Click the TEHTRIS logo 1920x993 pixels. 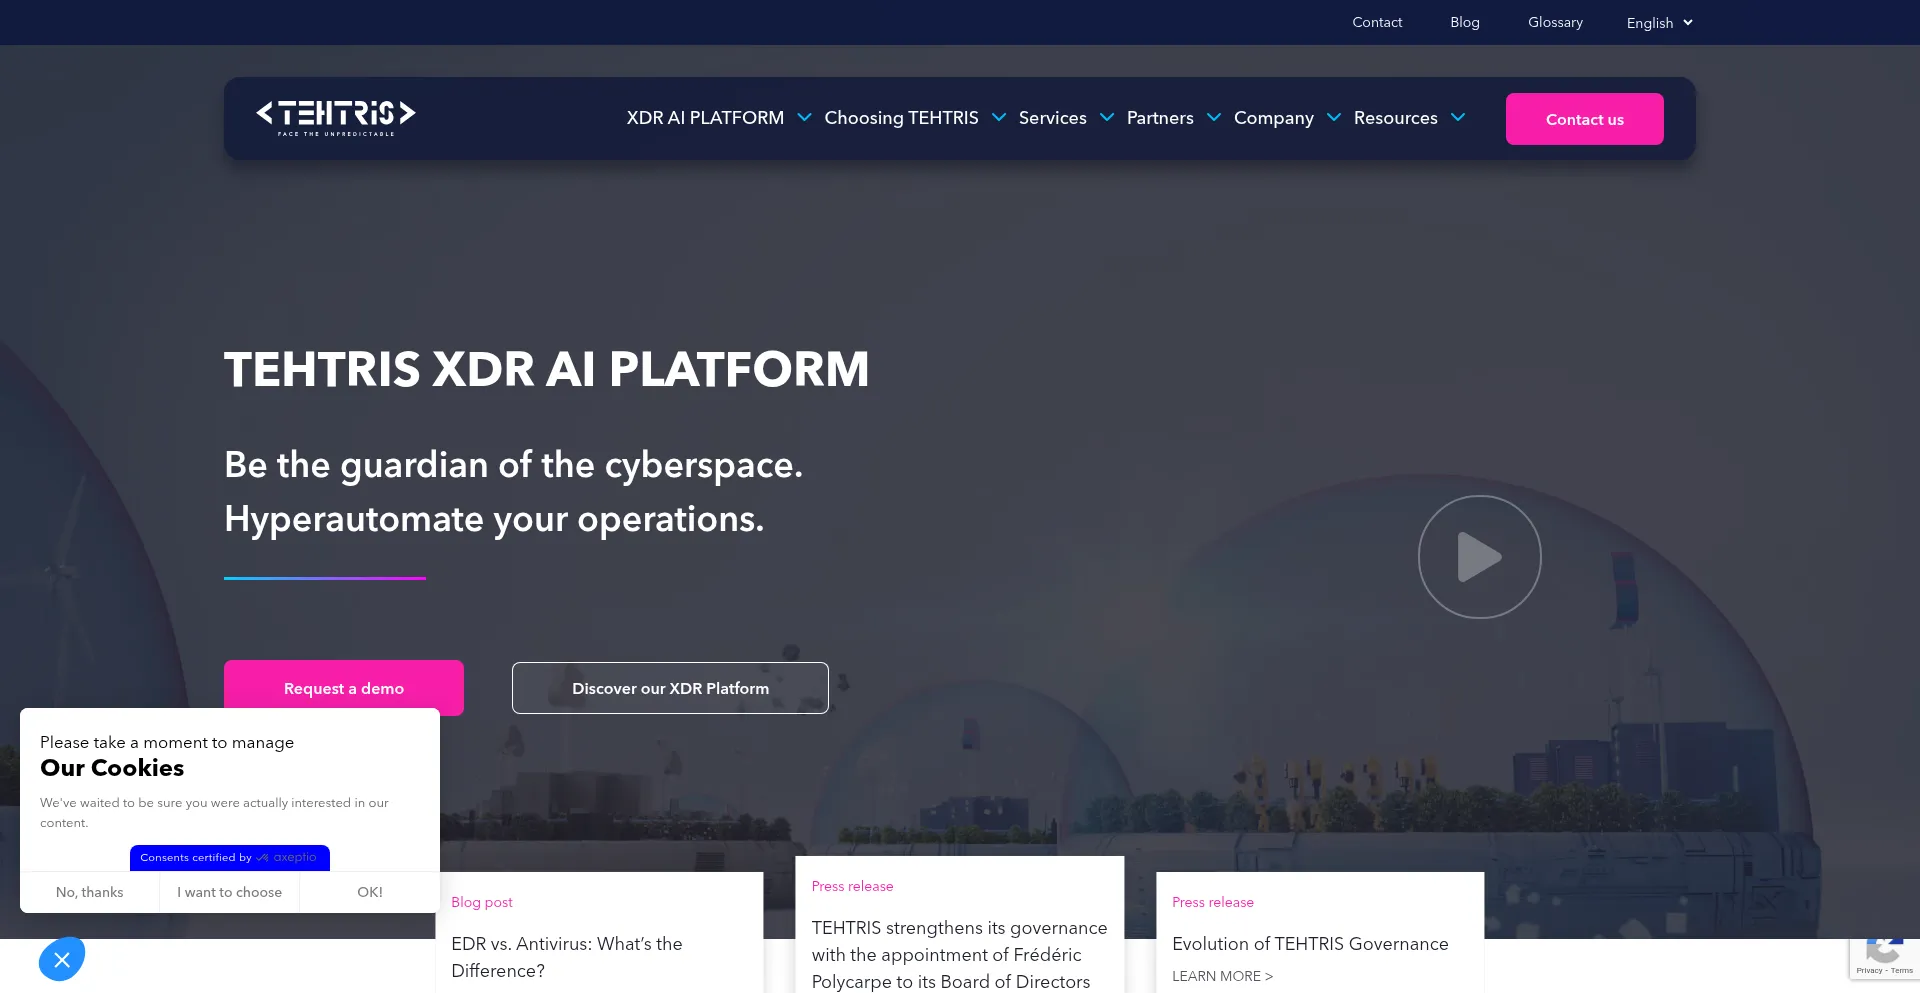(x=335, y=117)
